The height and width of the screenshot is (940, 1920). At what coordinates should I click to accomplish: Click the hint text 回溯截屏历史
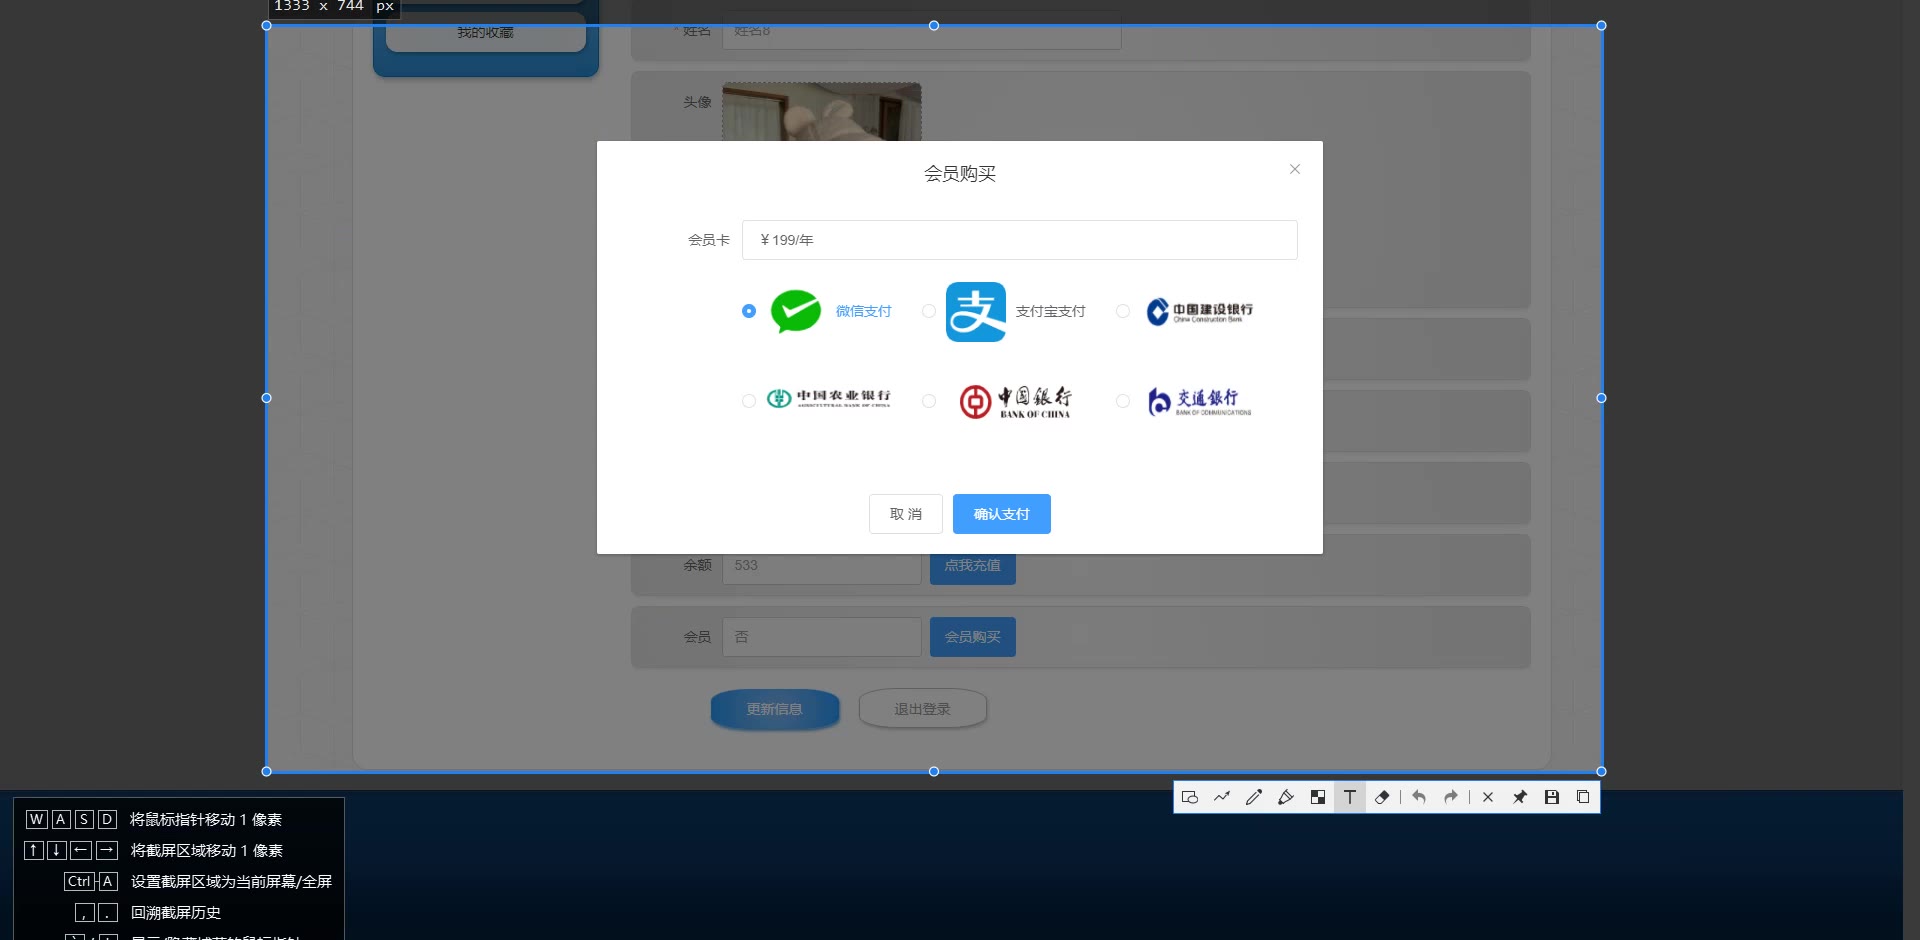pos(176,912)
